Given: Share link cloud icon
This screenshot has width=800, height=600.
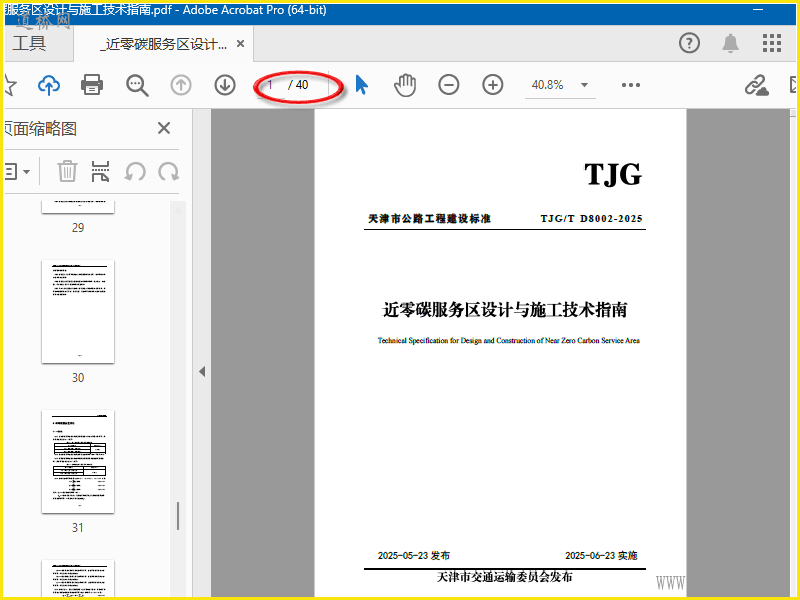Looking at the screenshot, I should tap(756, 85).
